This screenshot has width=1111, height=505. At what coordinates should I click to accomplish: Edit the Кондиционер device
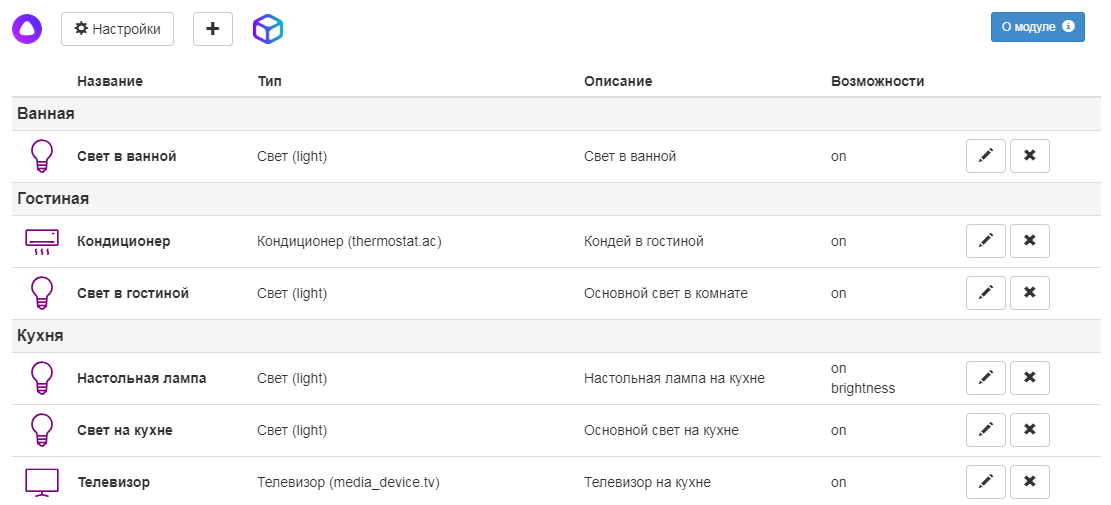click(x=985, y=241)
